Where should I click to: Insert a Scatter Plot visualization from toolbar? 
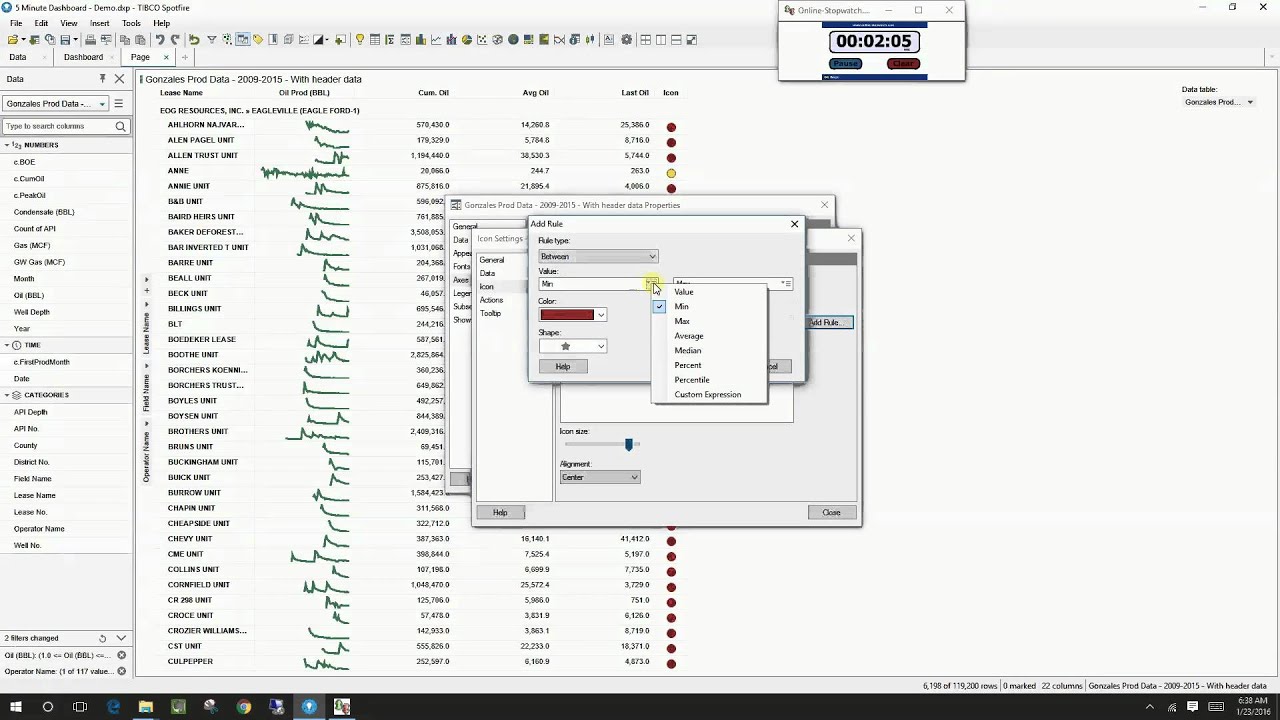pos(482,40)
